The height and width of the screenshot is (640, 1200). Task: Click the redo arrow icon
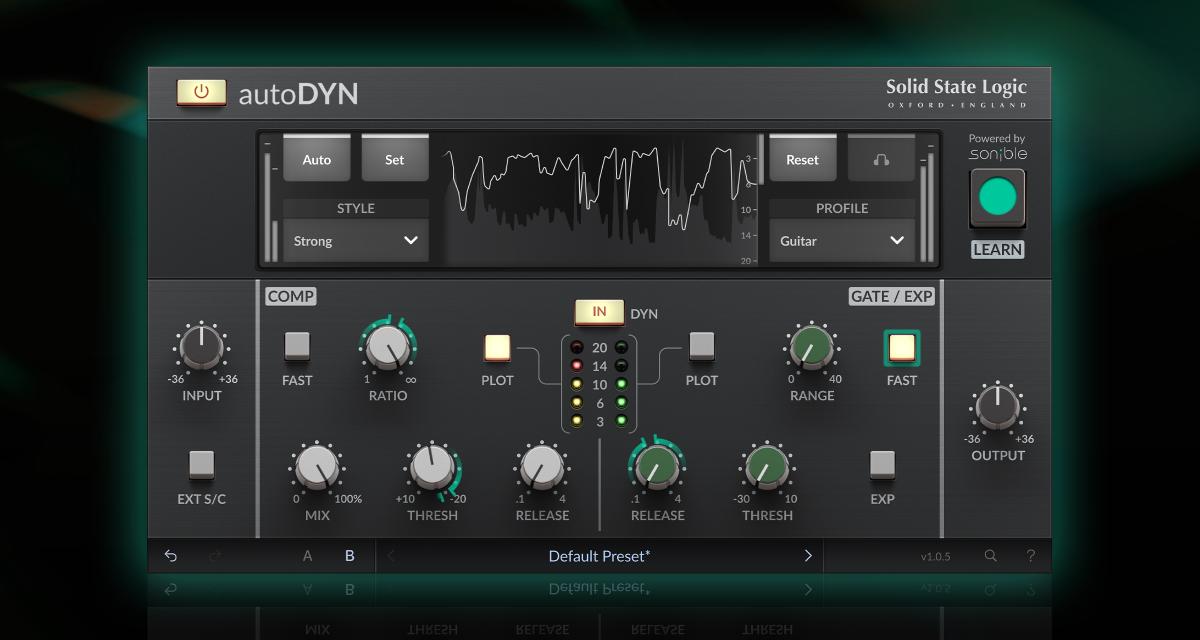tap(216, 556)
